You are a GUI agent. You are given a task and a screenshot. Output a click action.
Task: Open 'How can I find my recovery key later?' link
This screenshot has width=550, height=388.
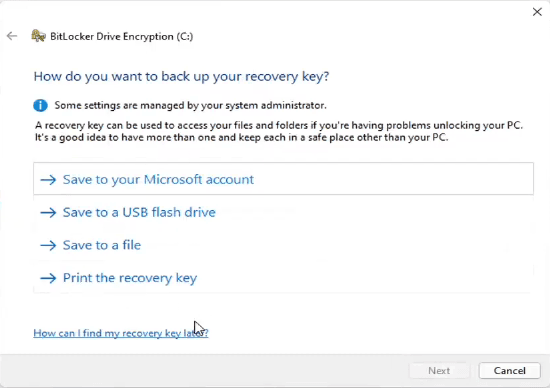(x=121, y=333)
